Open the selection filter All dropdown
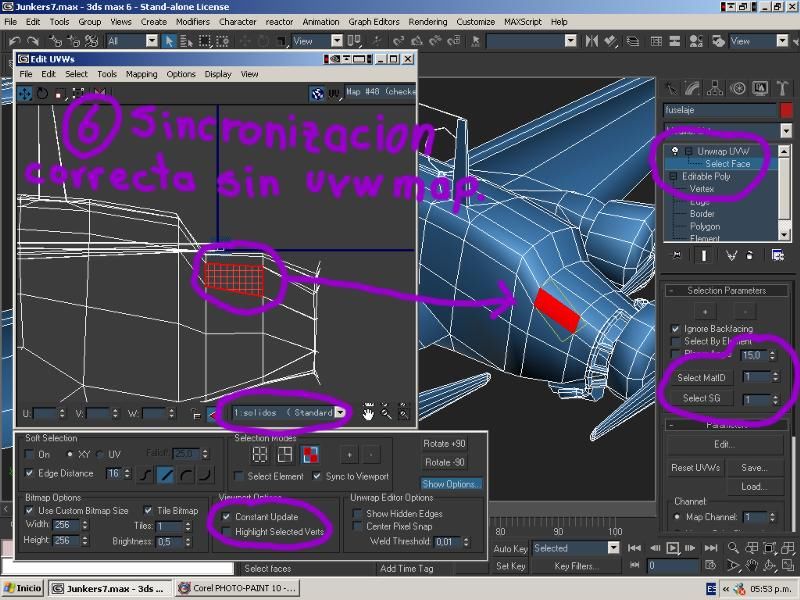This screenshot has height=600, width=800. pos(152,41)
